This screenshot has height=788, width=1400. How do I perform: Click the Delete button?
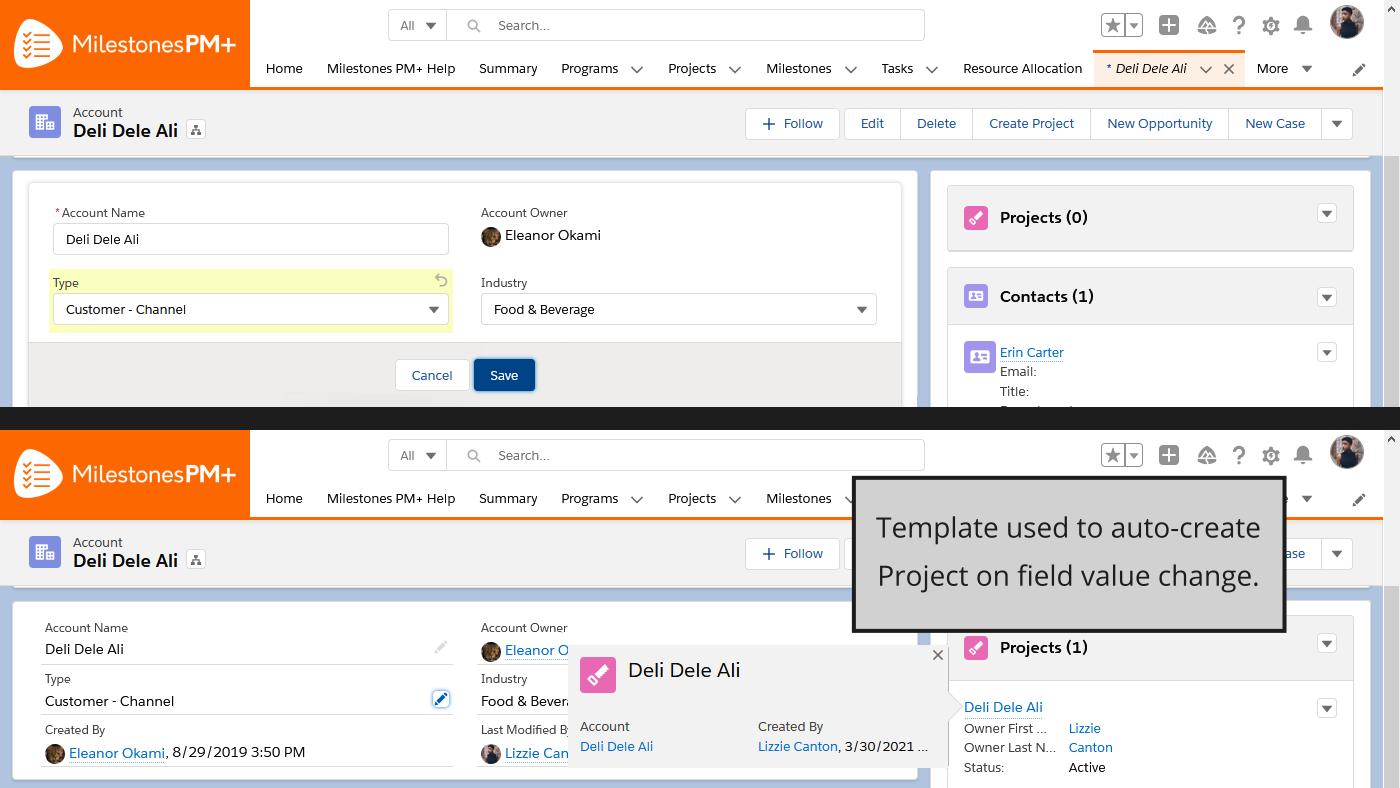[x=936, y=124]
